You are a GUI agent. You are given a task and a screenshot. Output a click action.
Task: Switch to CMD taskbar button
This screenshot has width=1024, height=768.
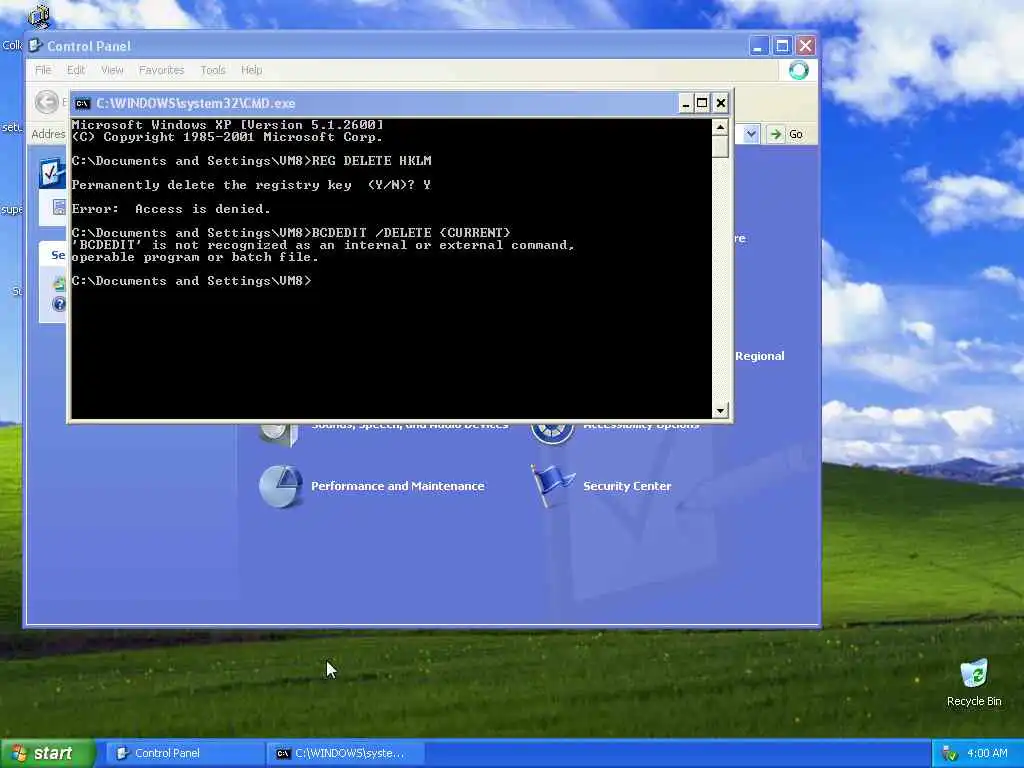coord(345,753)
